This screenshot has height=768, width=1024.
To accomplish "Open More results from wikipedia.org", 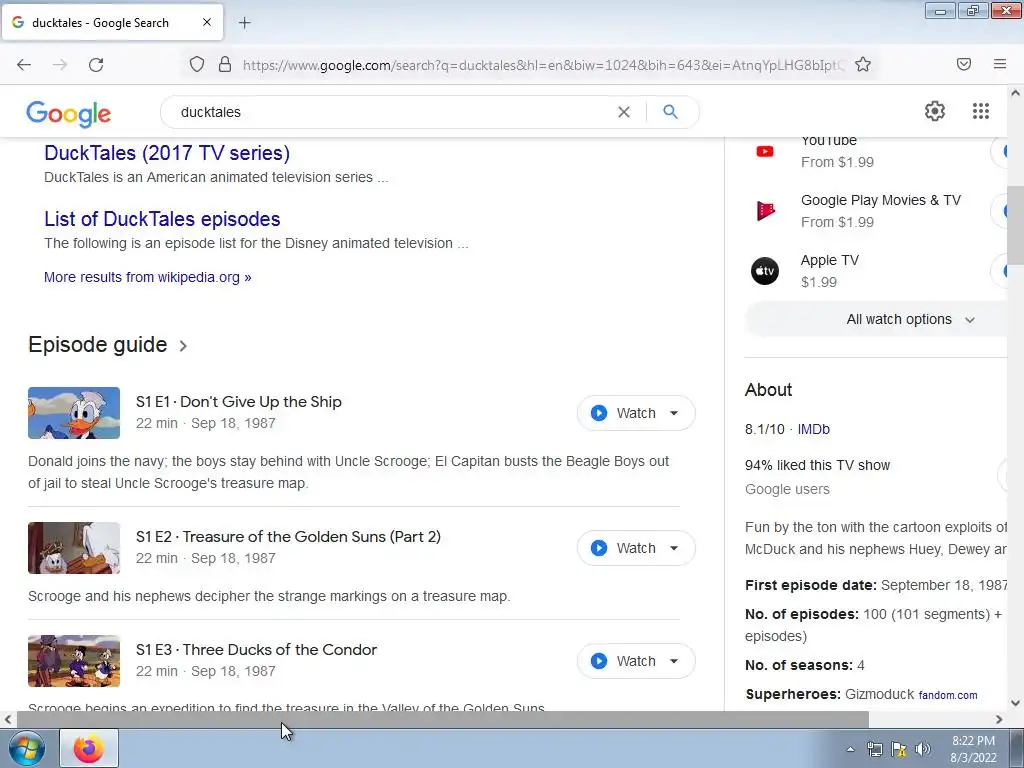I will coord(148,277).
